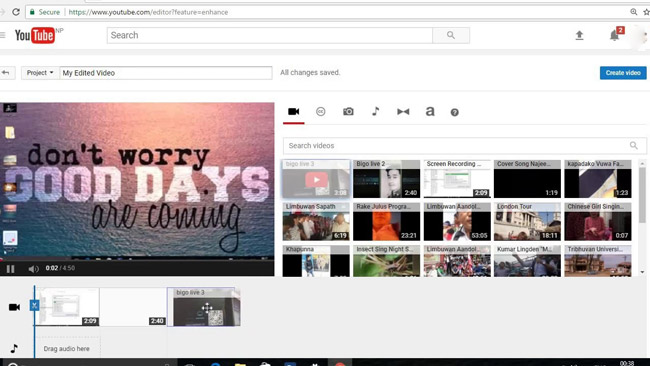
Task: Select the Tribhuvan Universi video thumbnail
Action: [598, 261]
